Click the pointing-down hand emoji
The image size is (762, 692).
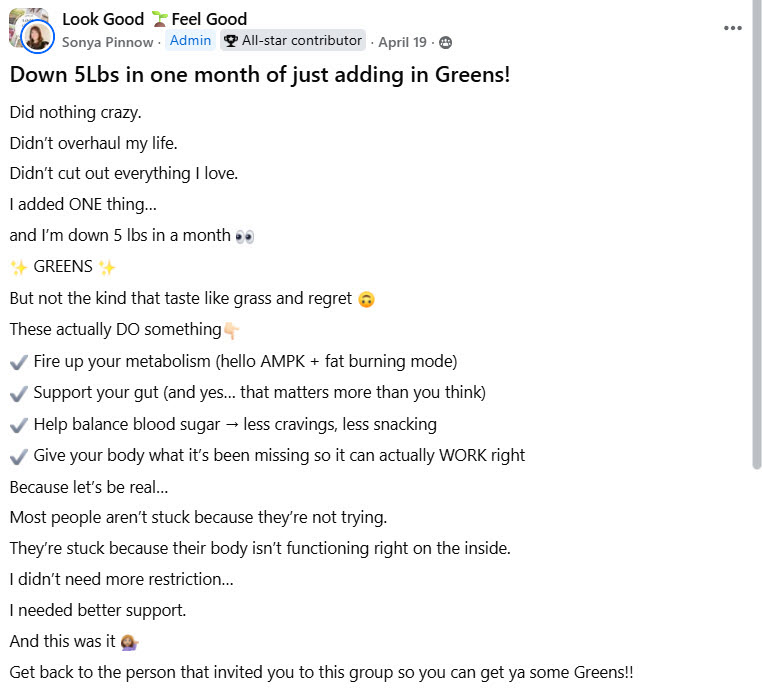[231, 331]
